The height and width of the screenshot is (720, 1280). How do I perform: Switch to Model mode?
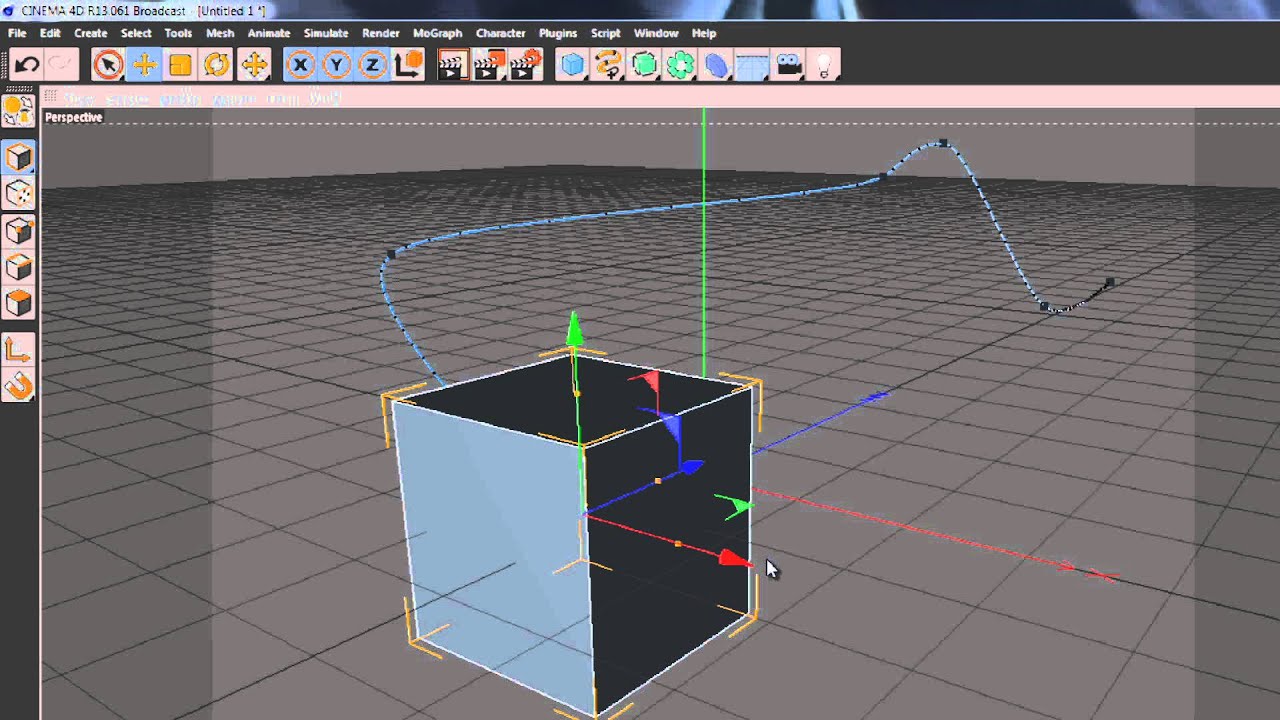[x=19, y=157]
